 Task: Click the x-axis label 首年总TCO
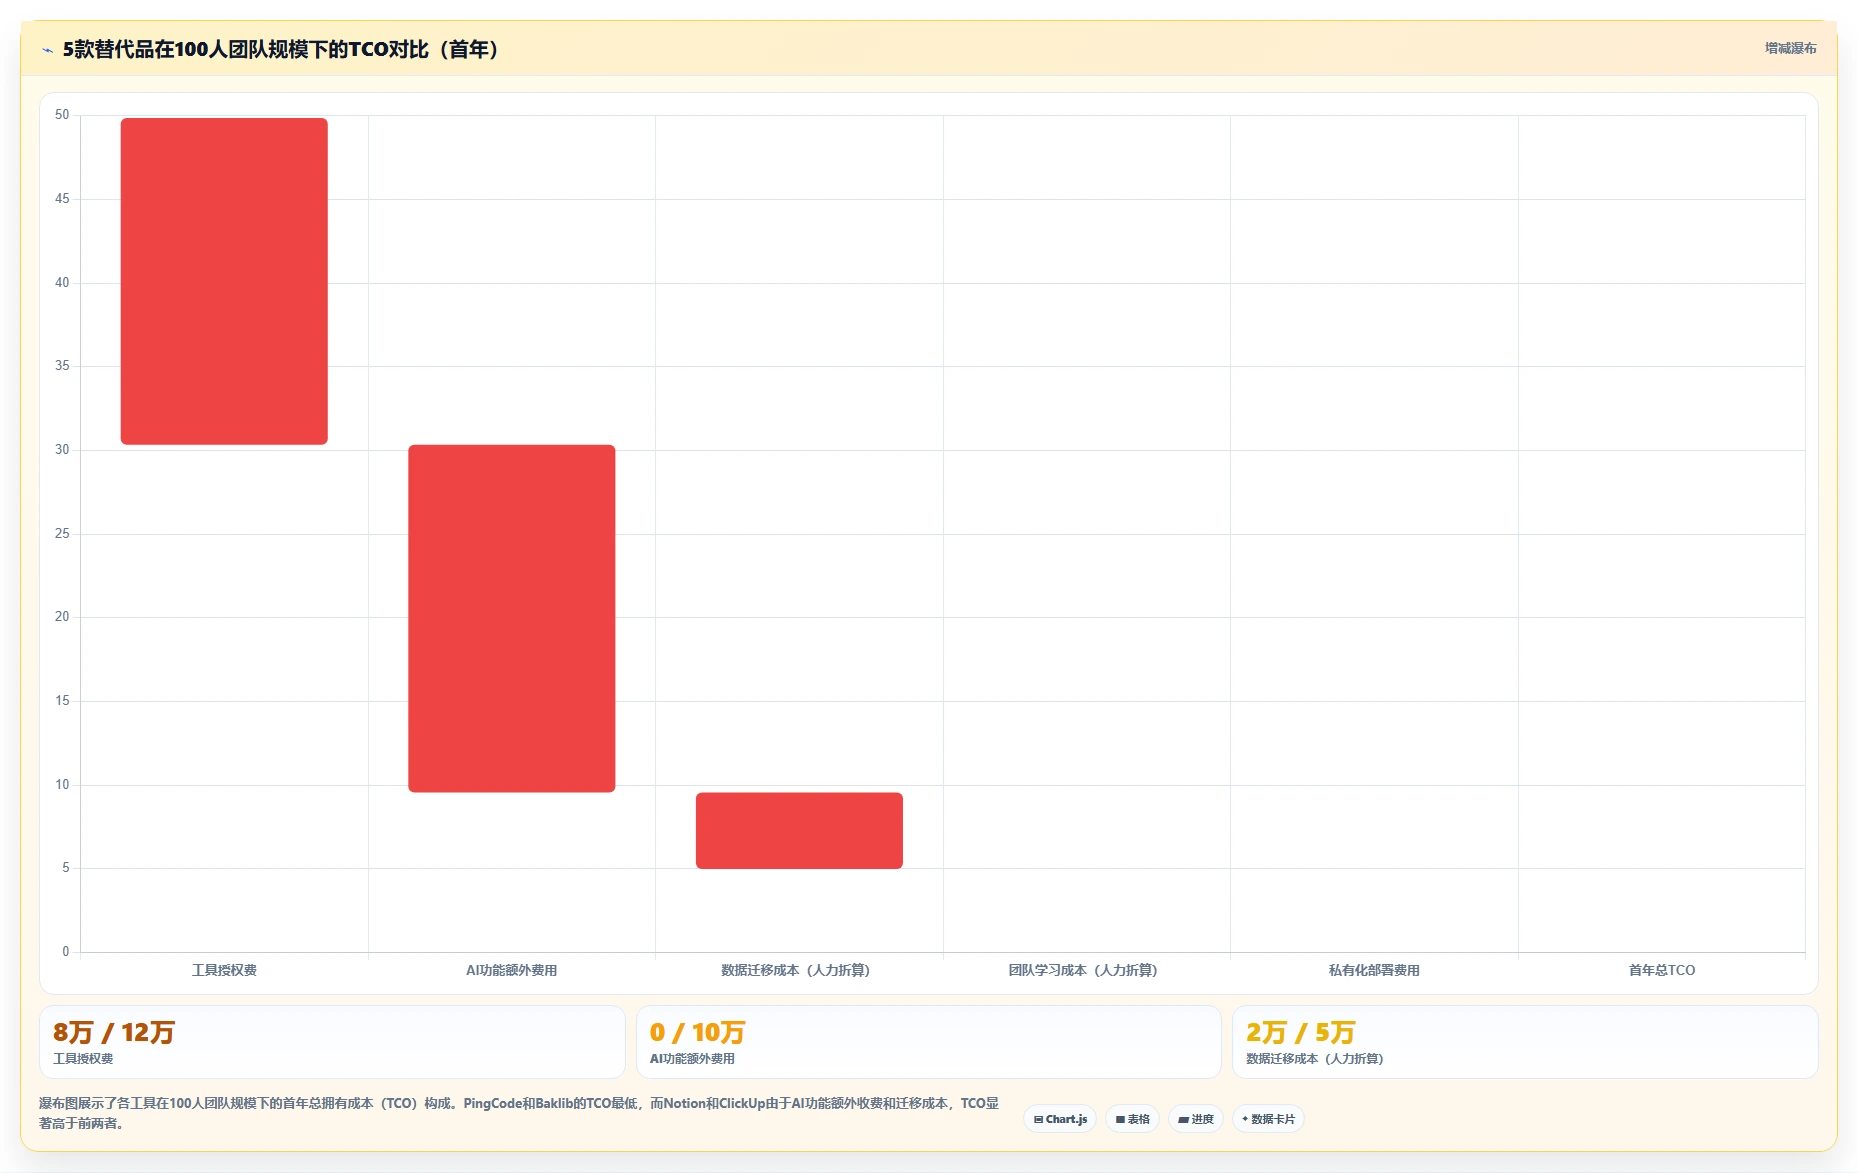(x=1662, y=970)
